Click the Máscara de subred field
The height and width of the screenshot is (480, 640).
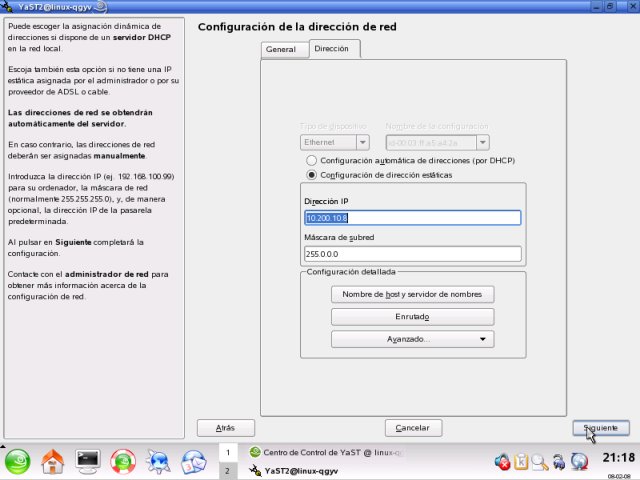coord(413,254)
